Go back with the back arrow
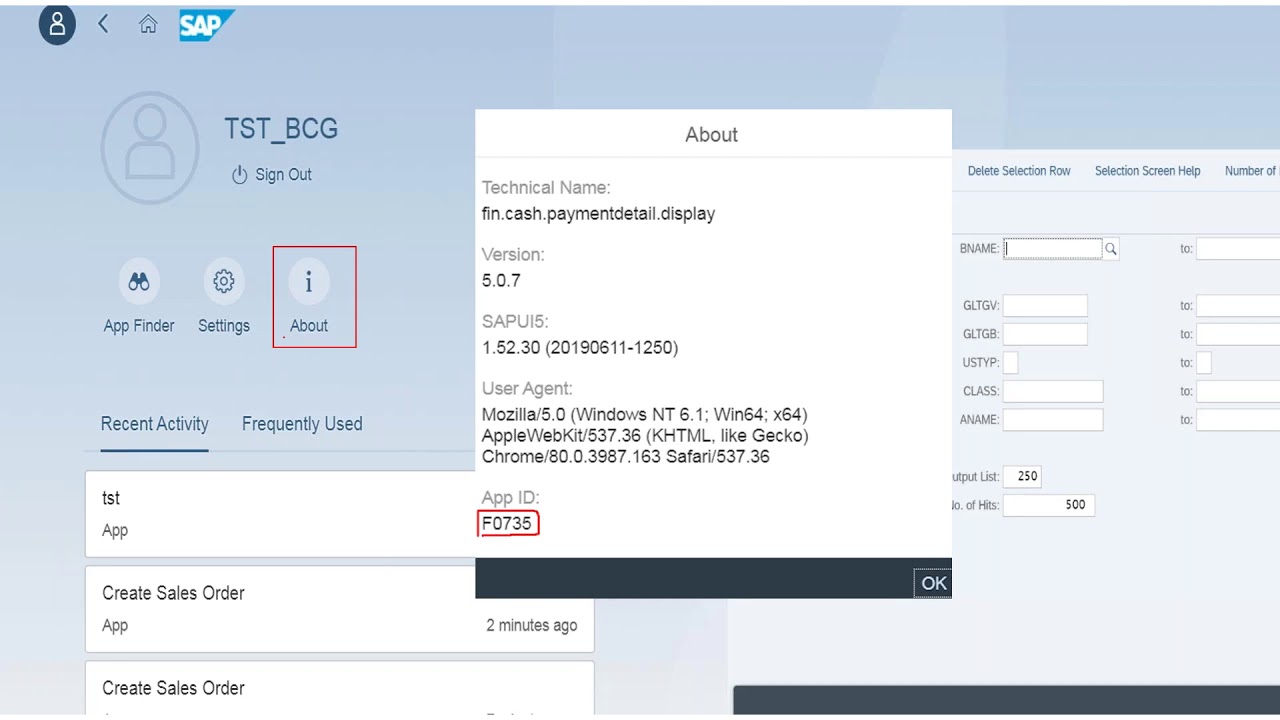The image size is (1280, 720). pyautogui.click(x=103, y=25)
